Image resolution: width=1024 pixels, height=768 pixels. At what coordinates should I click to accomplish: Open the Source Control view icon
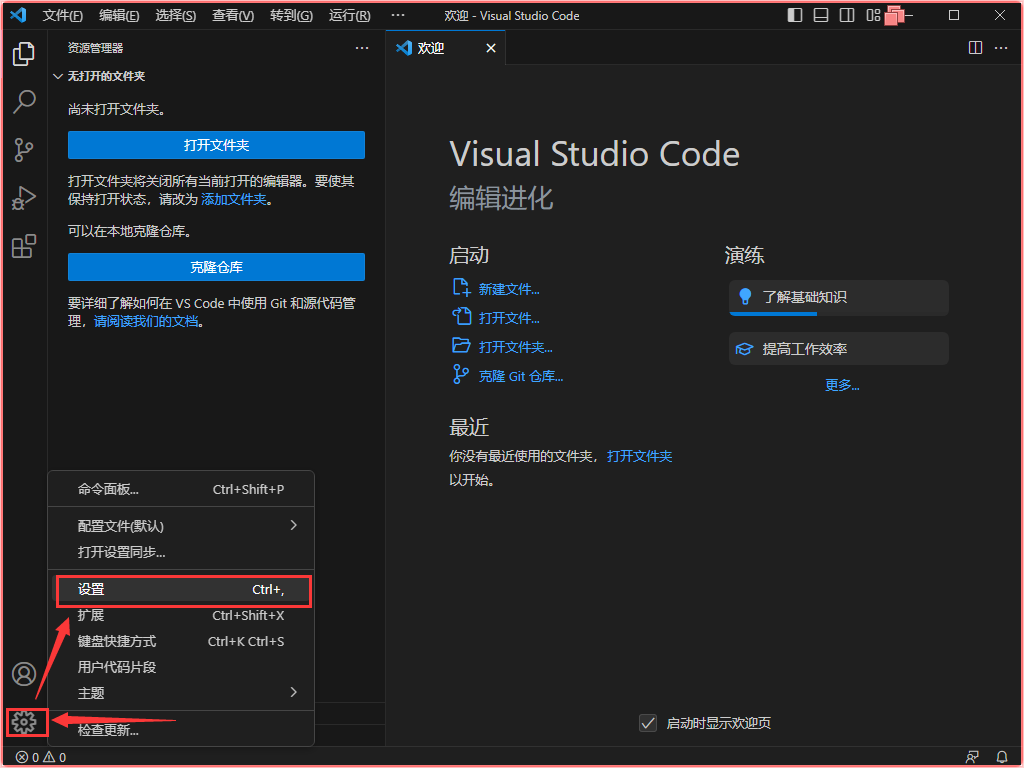pos(24,150)
